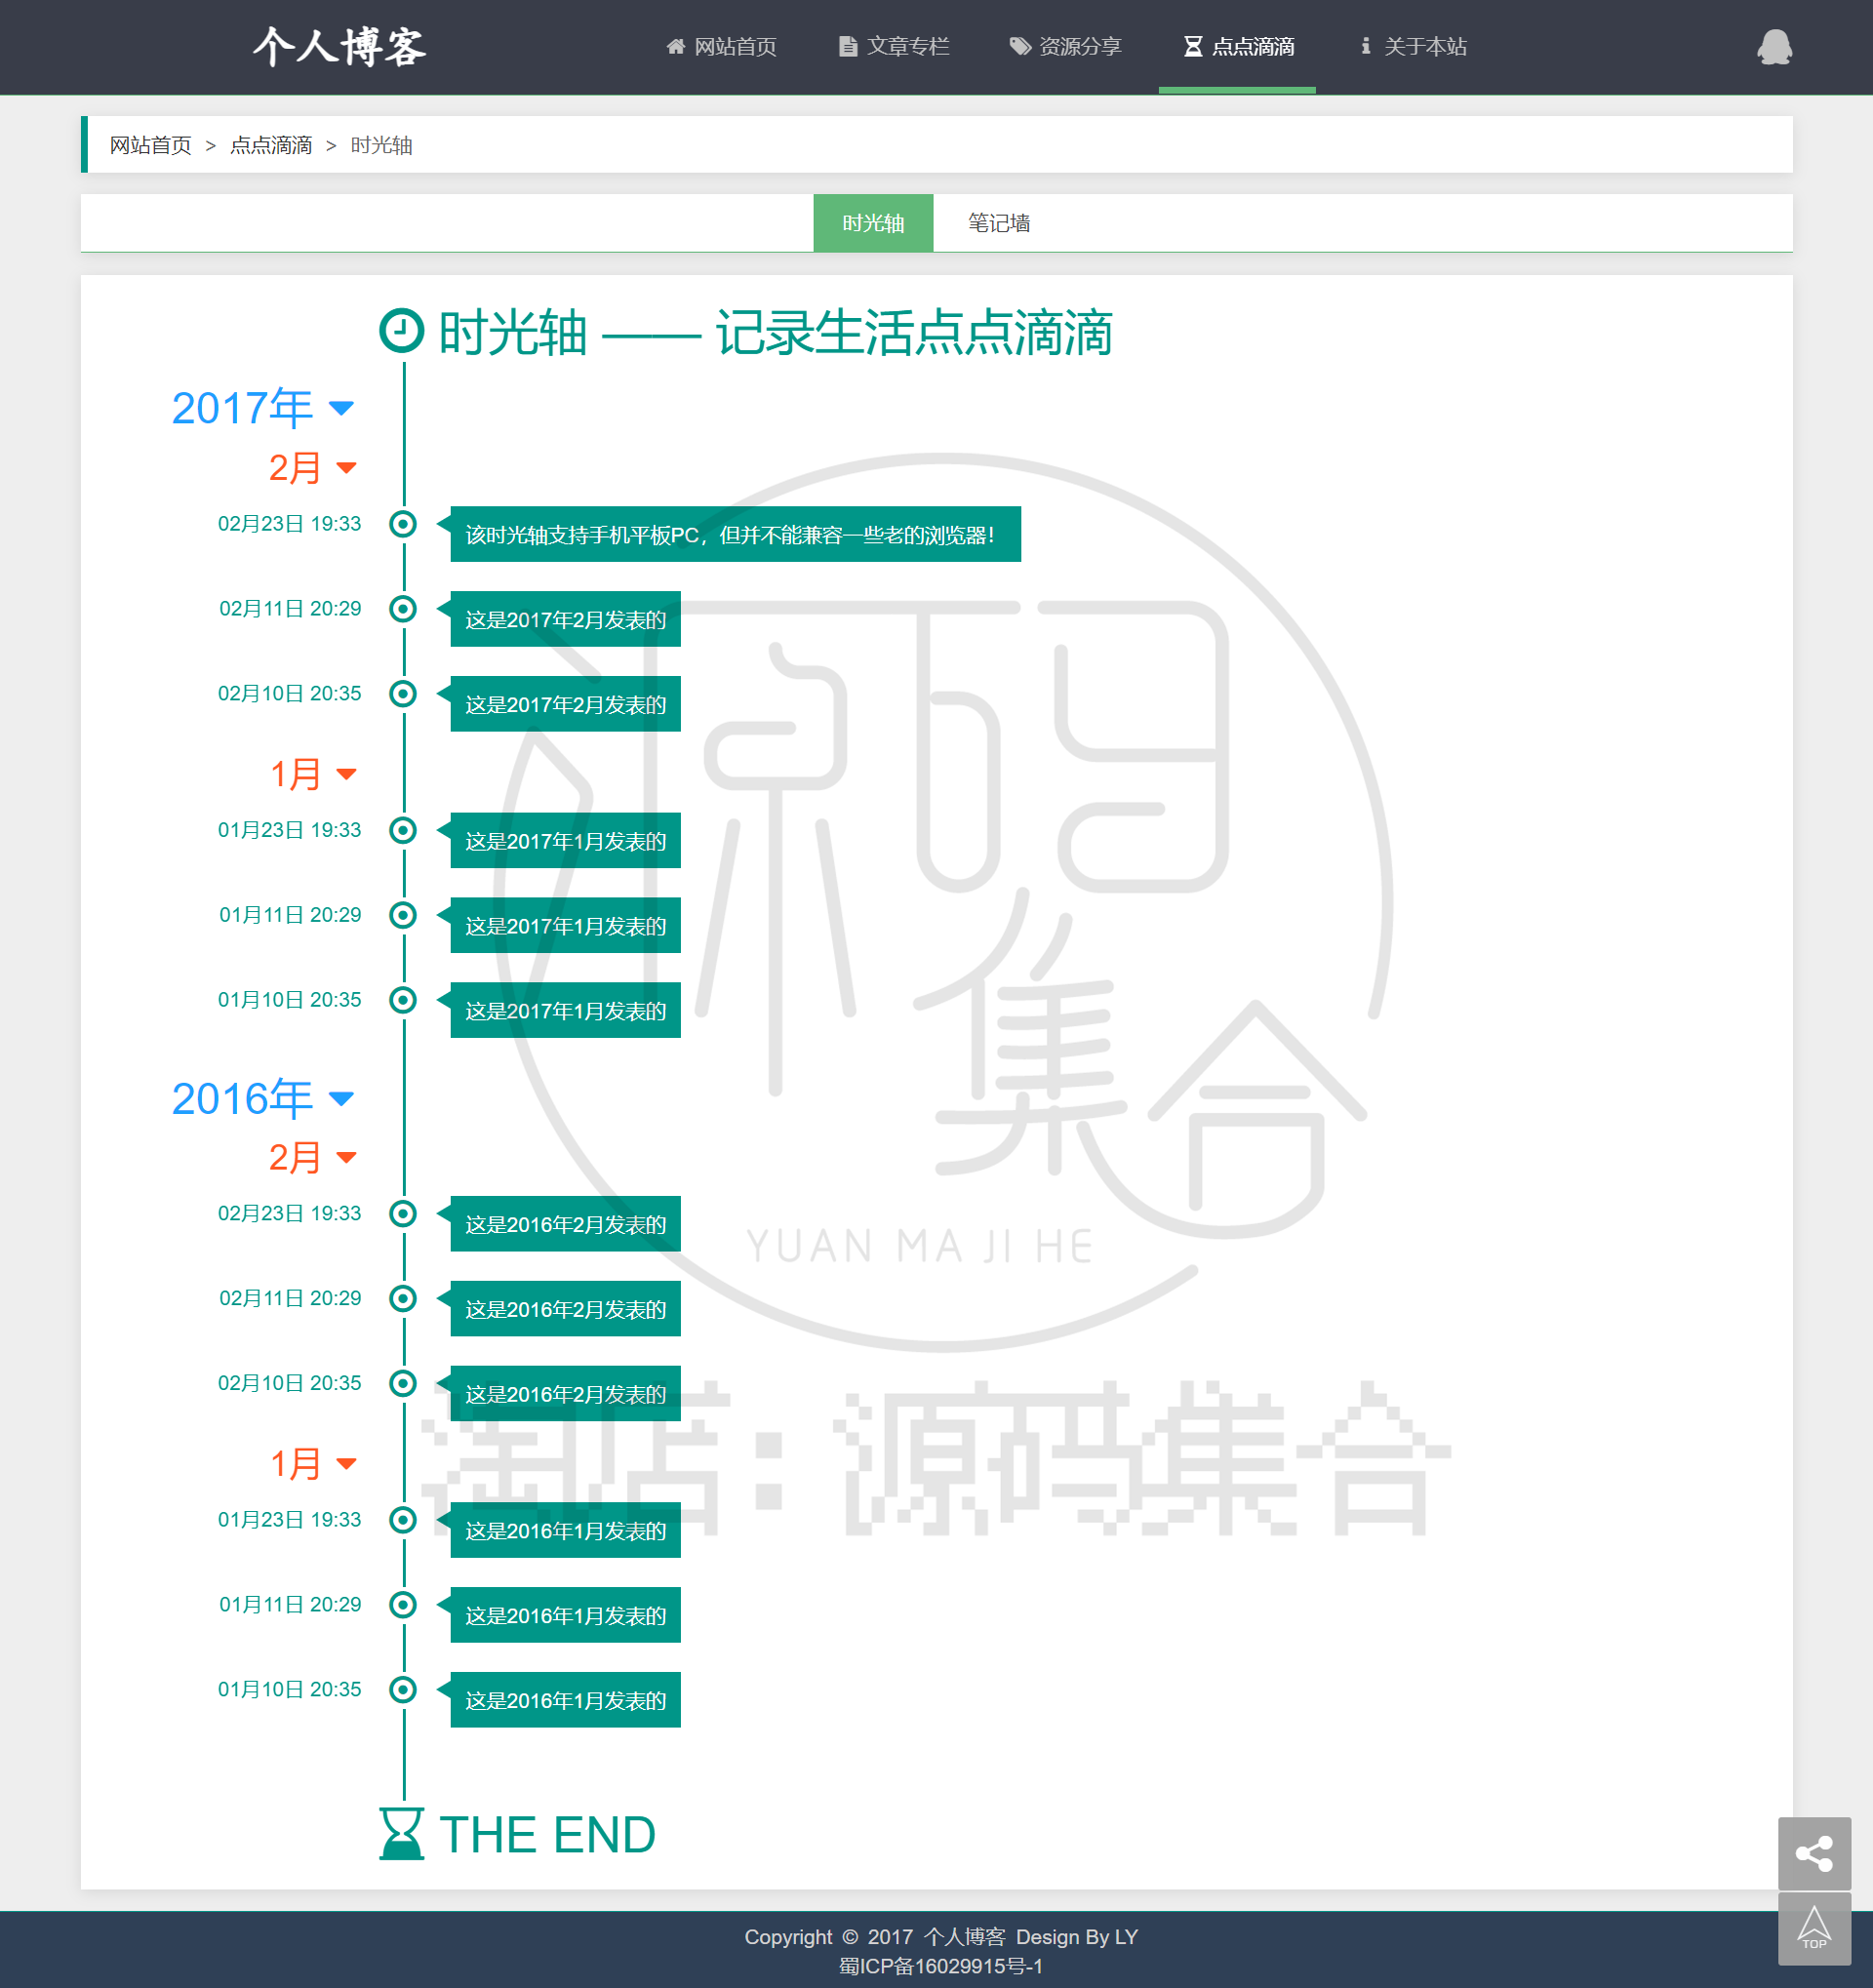Click 这是2016年2月发表的 entry dated 02月23日
The image size is (1873, 1988).
[565, 1225]
